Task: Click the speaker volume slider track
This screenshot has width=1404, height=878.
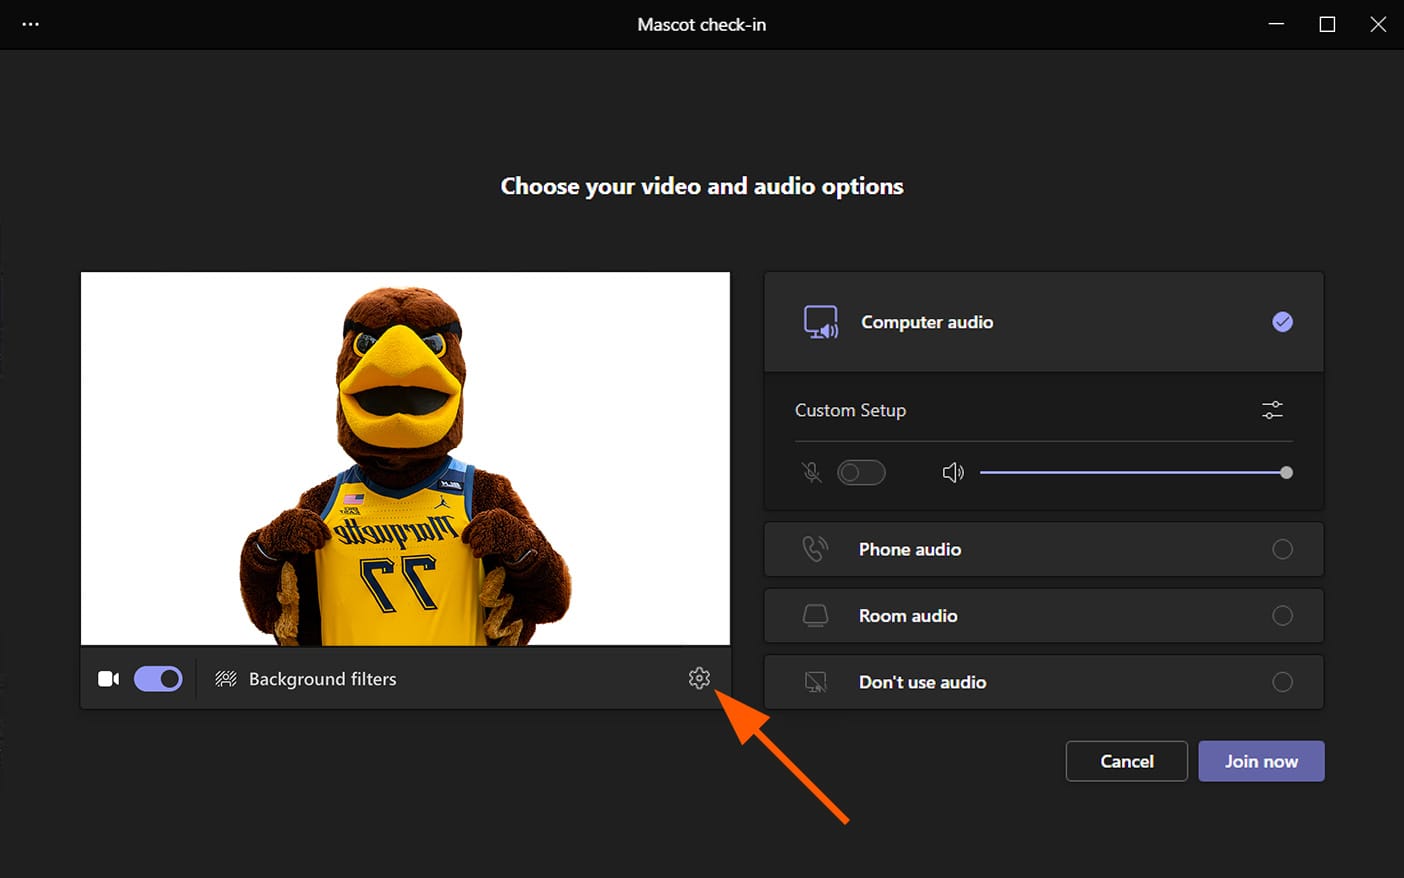Action: coord(1130,472)
